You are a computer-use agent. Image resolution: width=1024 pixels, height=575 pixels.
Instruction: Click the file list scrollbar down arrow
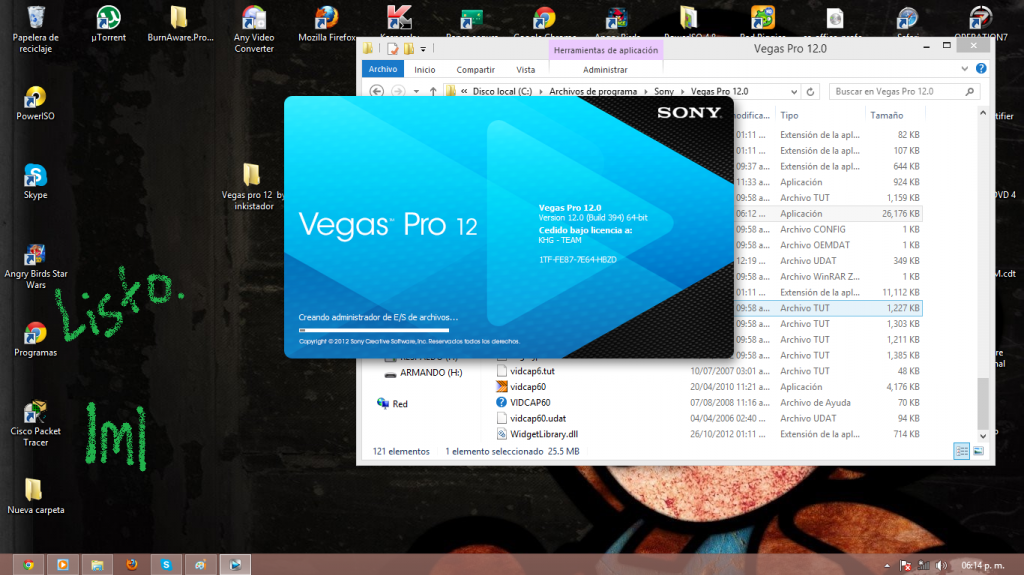click(983, 436)
